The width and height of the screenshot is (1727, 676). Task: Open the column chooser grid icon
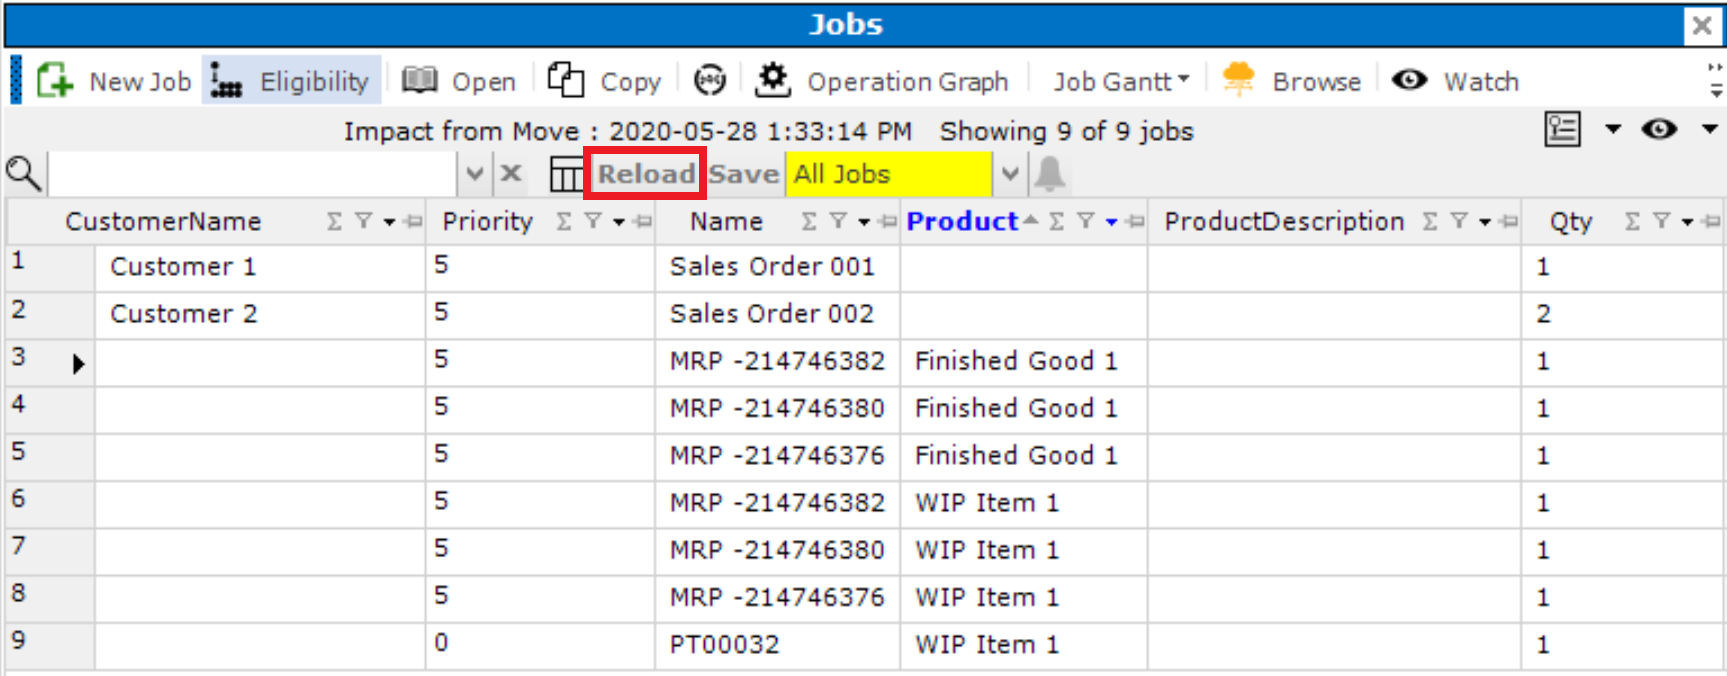567,175
